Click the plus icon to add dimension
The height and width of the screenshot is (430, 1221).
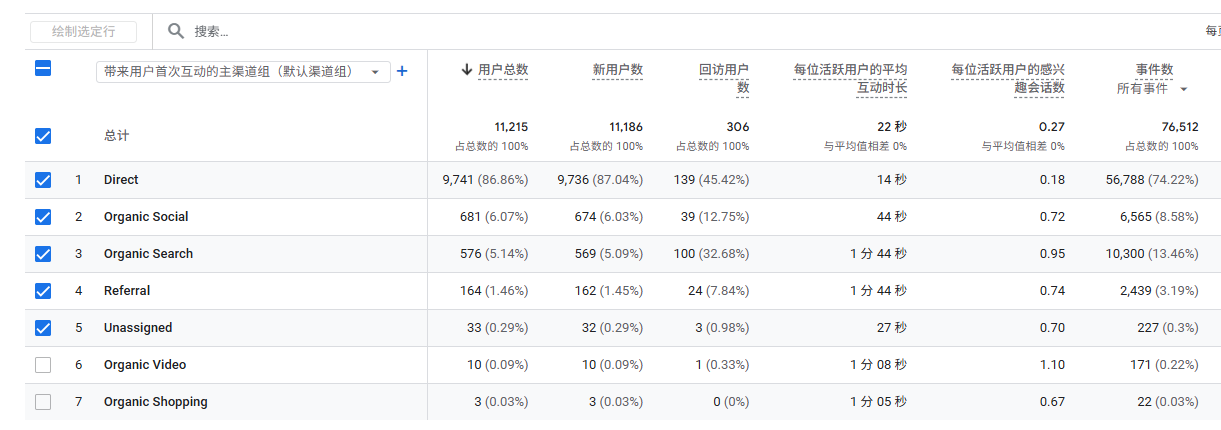[402, 71]
